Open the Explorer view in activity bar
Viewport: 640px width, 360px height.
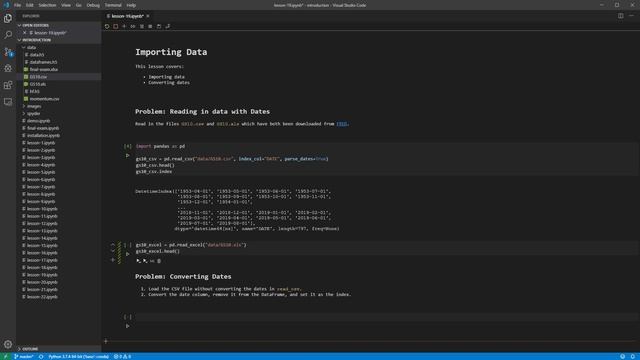tap(8, 18)
